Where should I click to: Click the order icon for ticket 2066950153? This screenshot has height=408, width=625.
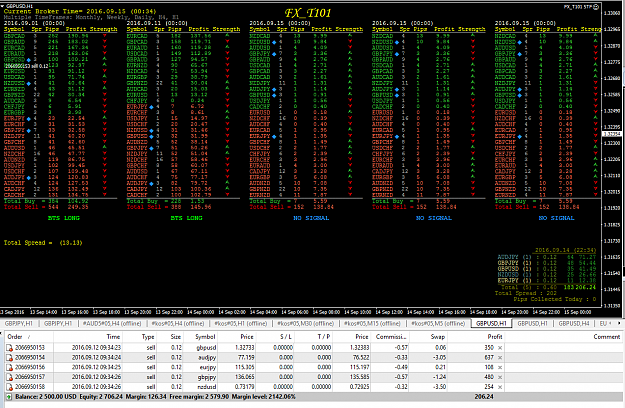pyautogui.click(x=9, y=348)
